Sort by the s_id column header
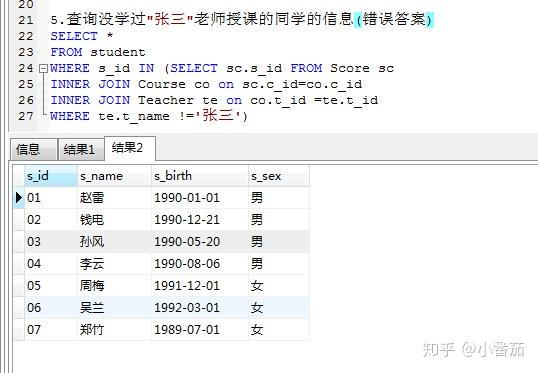Image resolution: width=538 pixels, height=373 pixels. pyautogui.click(x=51, y=176)
